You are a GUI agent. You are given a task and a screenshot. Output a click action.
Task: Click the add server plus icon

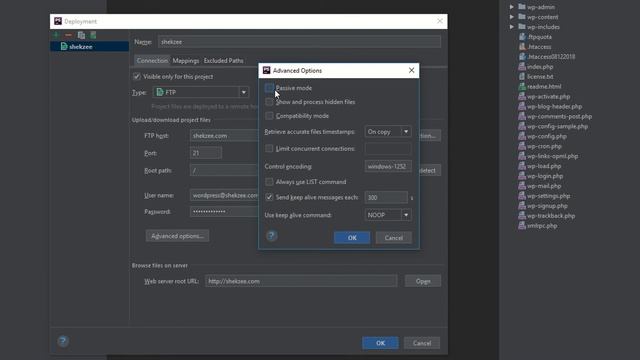[x=56, y=35]
